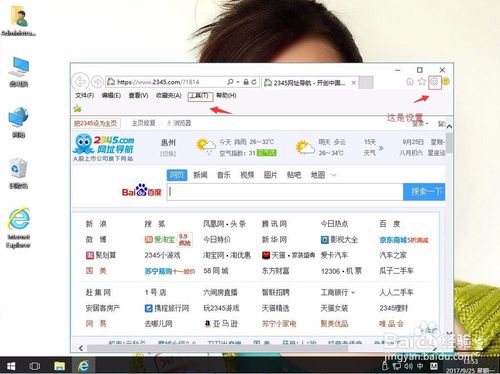Expand the 15-day weather forecast arrow
The width and height of the screenshot is (500, 374).
coord(381,148)
